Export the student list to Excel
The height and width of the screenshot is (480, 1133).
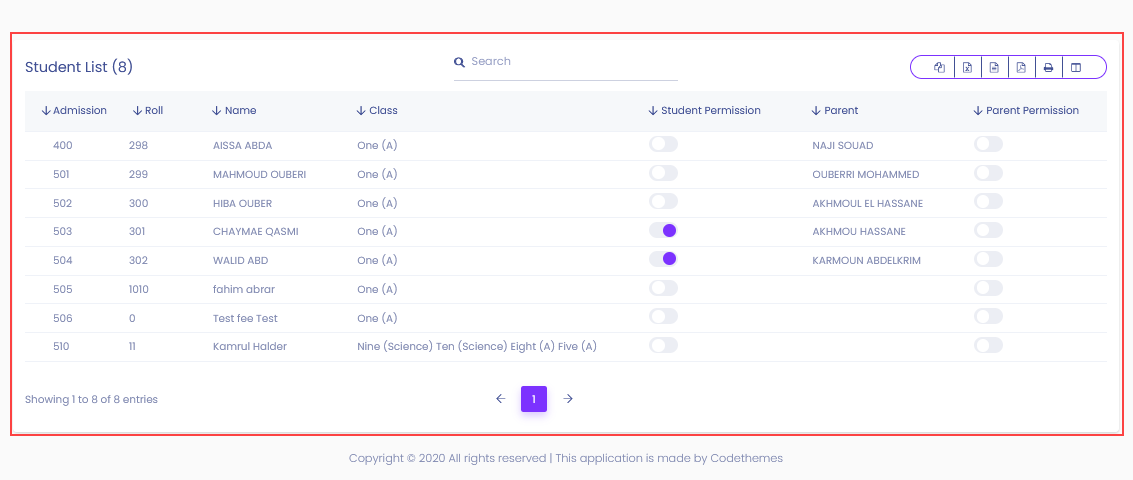tap(968, 67)
